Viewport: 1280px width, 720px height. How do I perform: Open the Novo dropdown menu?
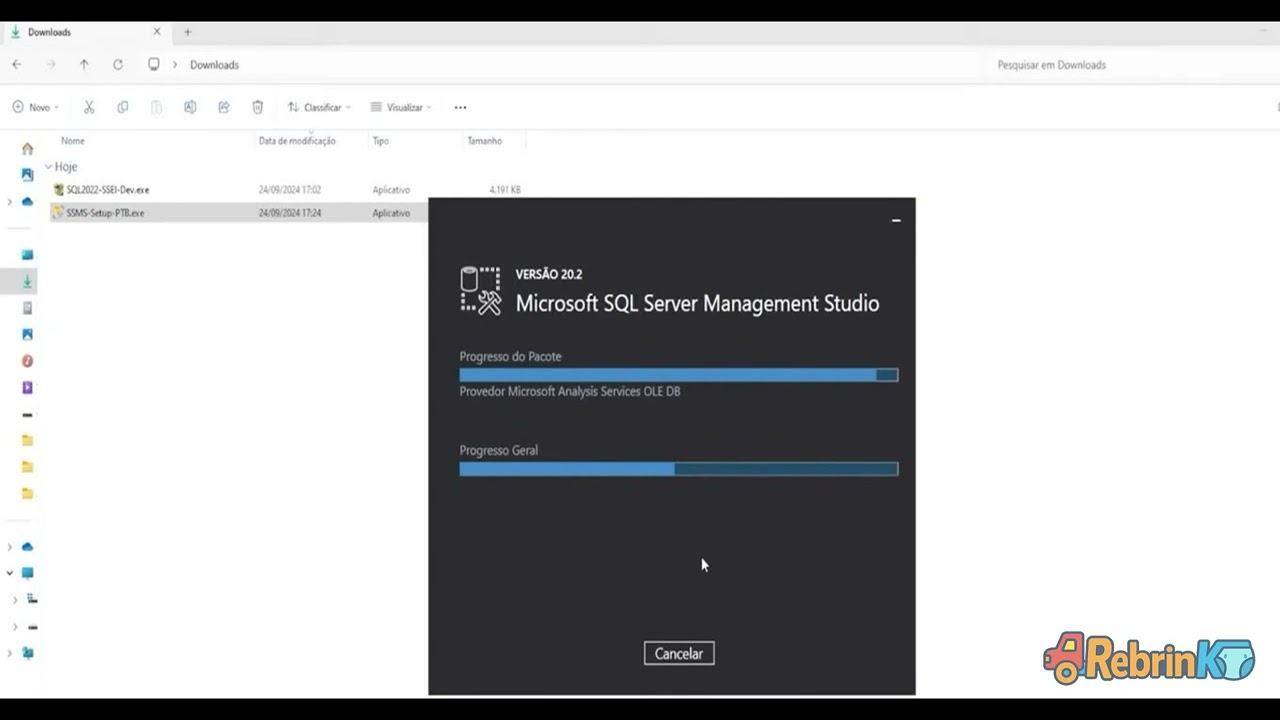[x=36, y=107]
